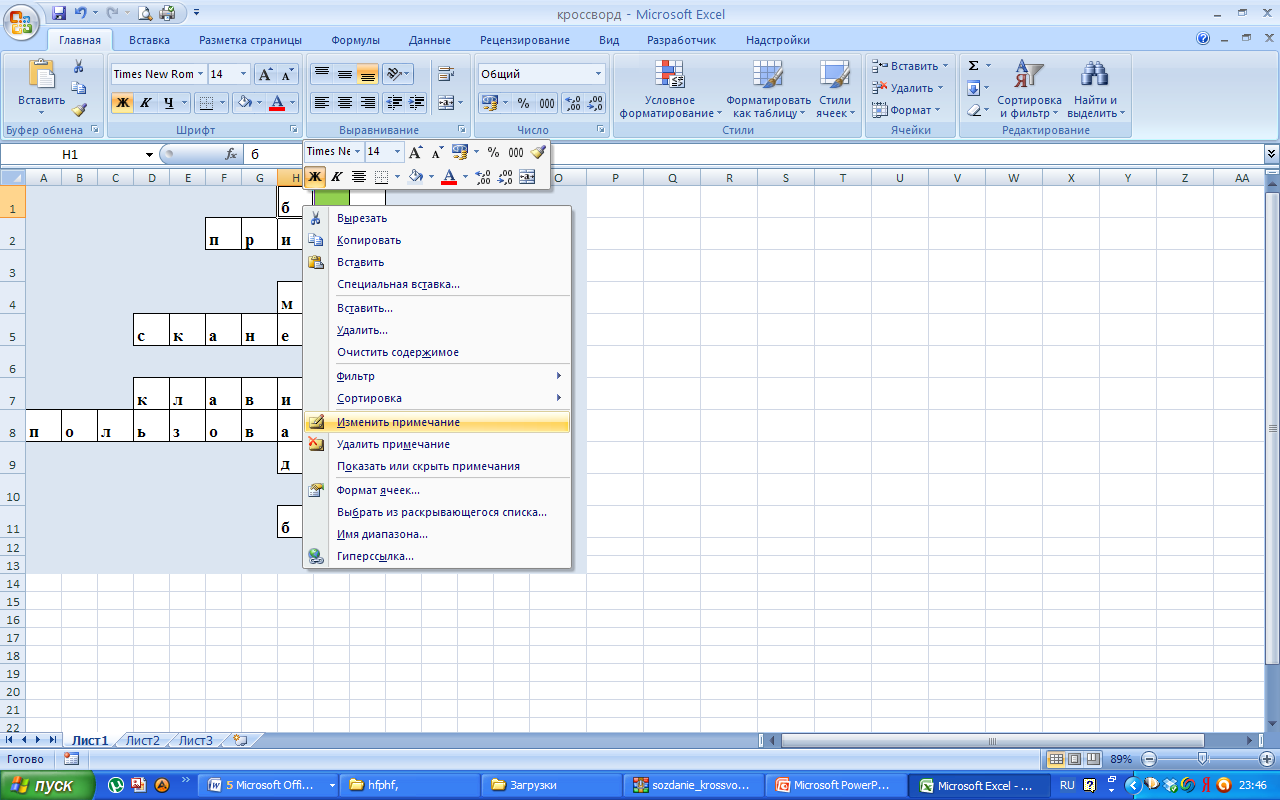This screenshot has width=1280, height=800.
Task: Apply Percent Style in the ribbon Number group
Action: [x=523, y=103]
